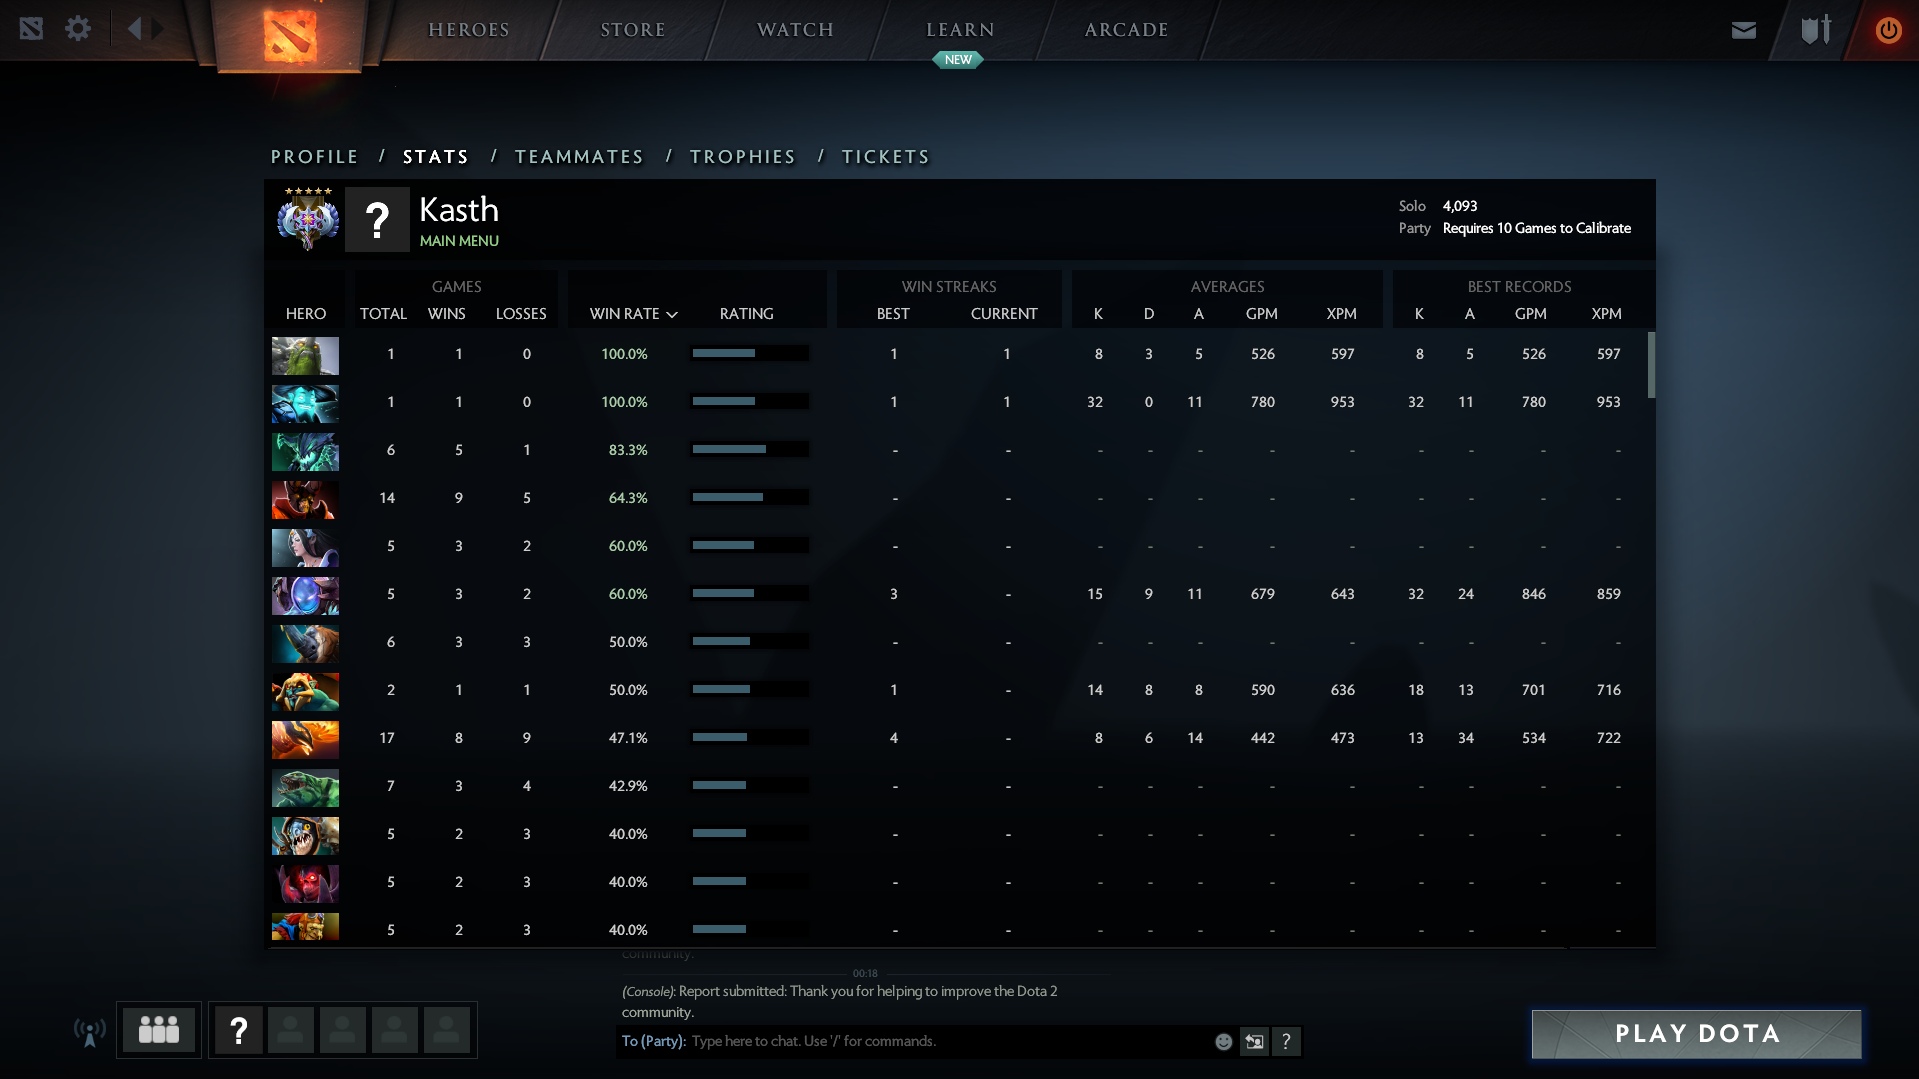1919x1079 pixels.
Task: Click the solo MMR value 4,093
Action: 1459,206
